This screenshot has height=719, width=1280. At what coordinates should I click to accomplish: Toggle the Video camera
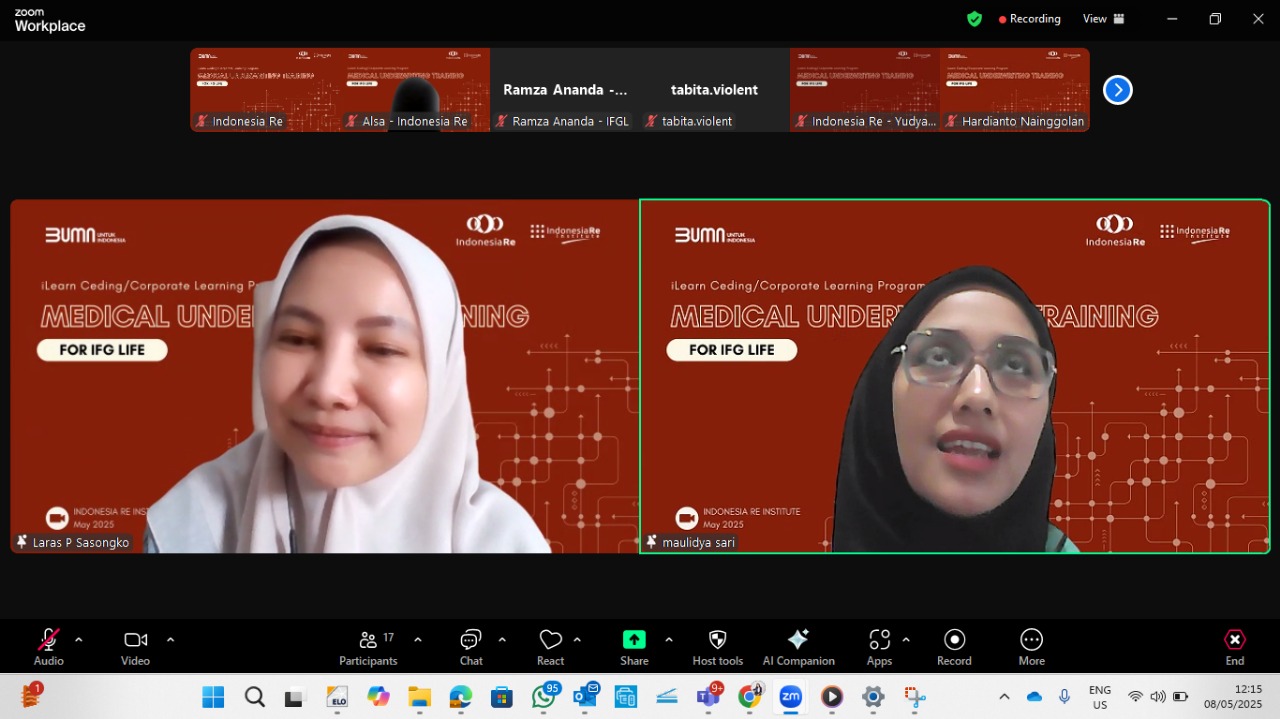coord(136,647)
